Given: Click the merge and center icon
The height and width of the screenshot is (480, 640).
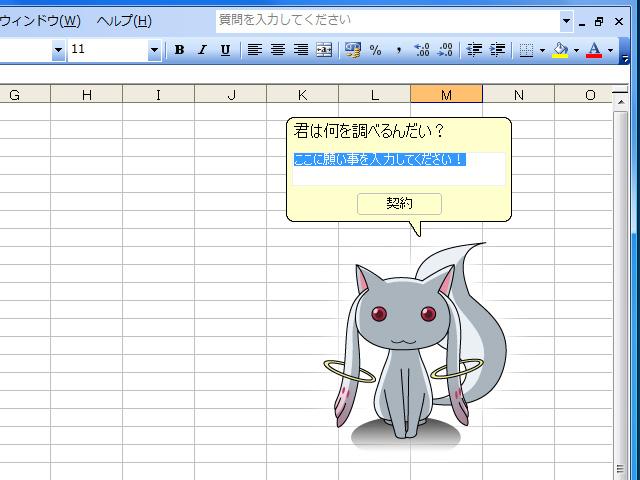Looking at the screenshot, I should pyautogui.click(x=324, y=50).
